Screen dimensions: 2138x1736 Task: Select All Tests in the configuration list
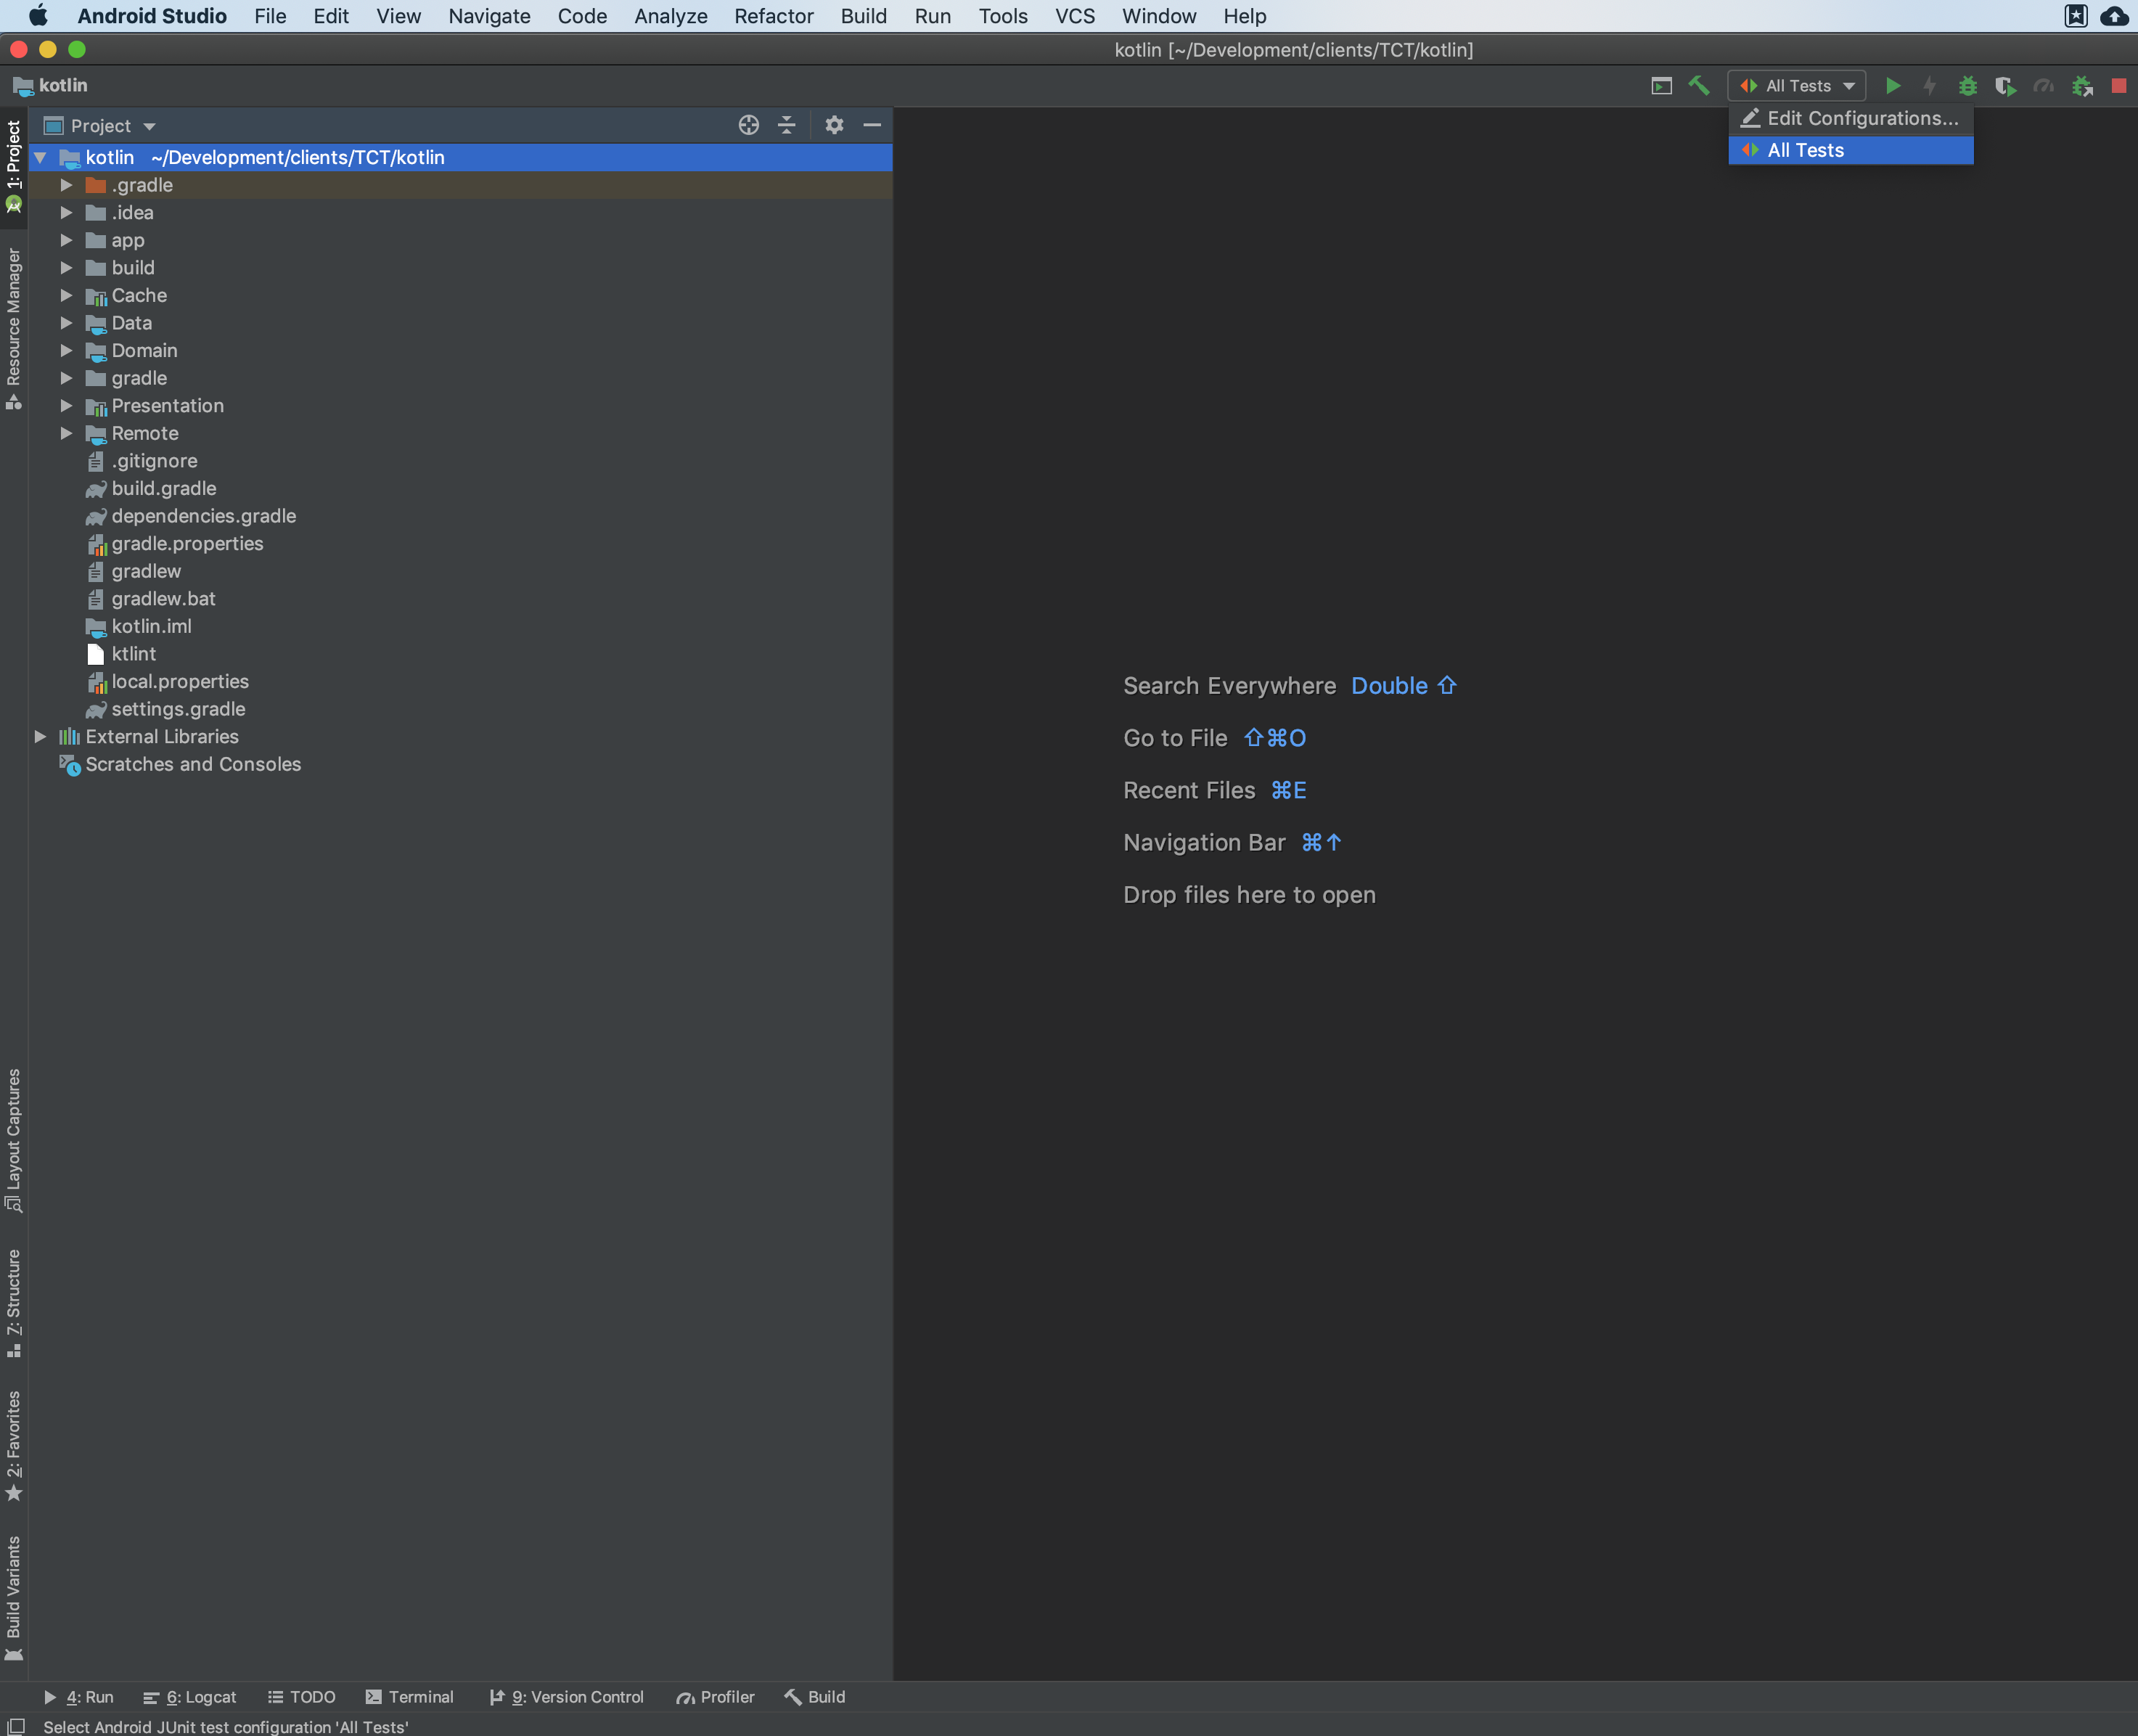[1850, 150]
